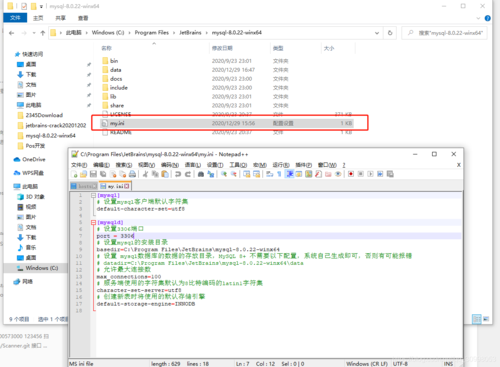Open the Explorer address bar history dropdown
Image resolution: width=500 pixels, height=367 pixels.
click(377, 33)
